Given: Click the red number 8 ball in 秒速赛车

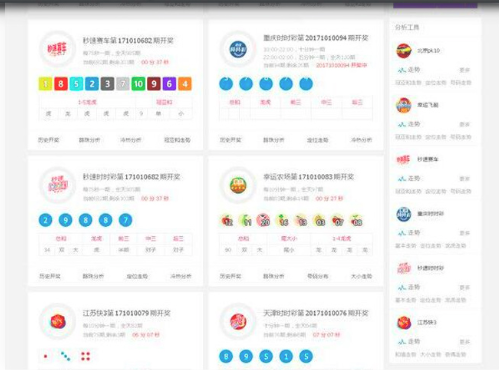Looking at the screenshot, I should click(x=61, y=84).
